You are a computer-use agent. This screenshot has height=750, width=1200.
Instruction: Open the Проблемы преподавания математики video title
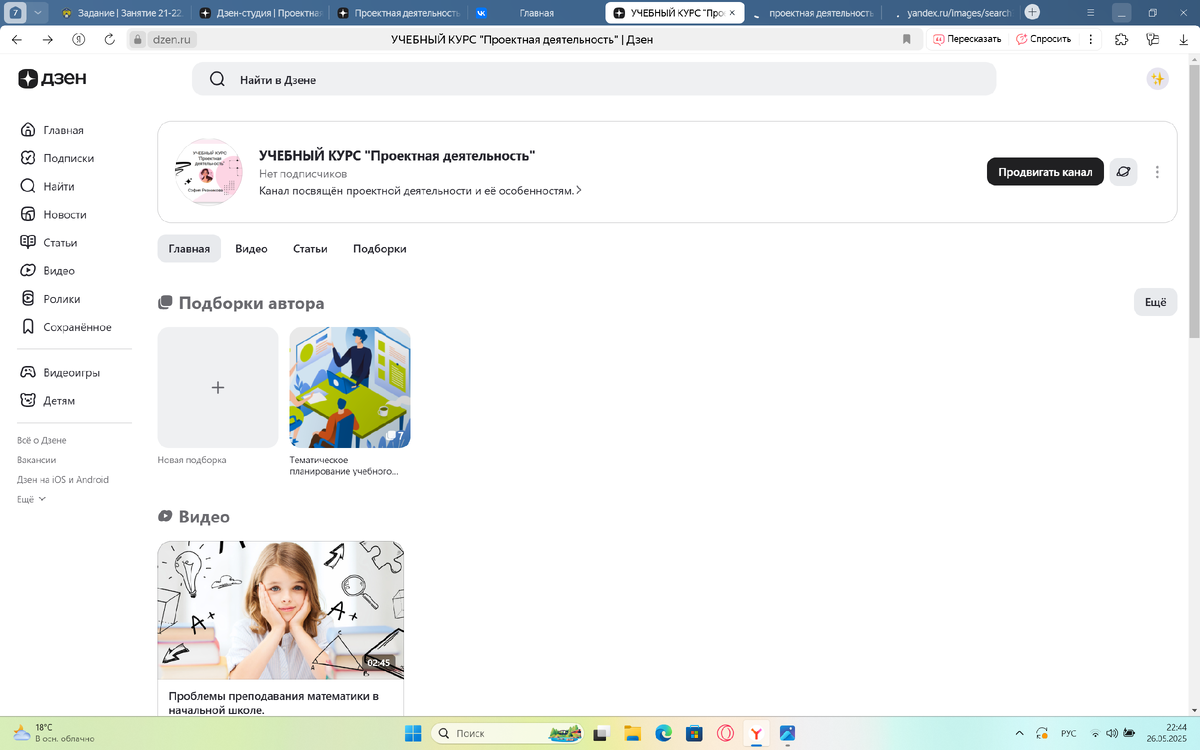[274, 702]
